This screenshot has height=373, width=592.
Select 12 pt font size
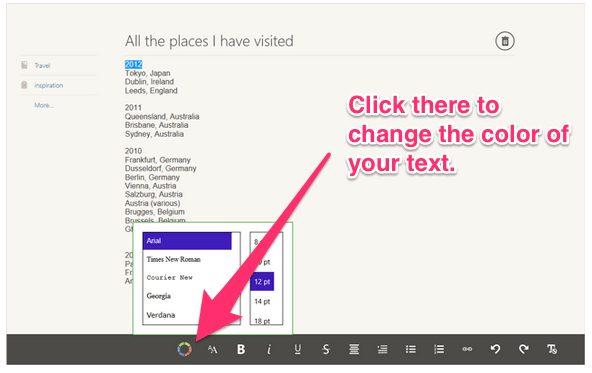click(262, 282)
